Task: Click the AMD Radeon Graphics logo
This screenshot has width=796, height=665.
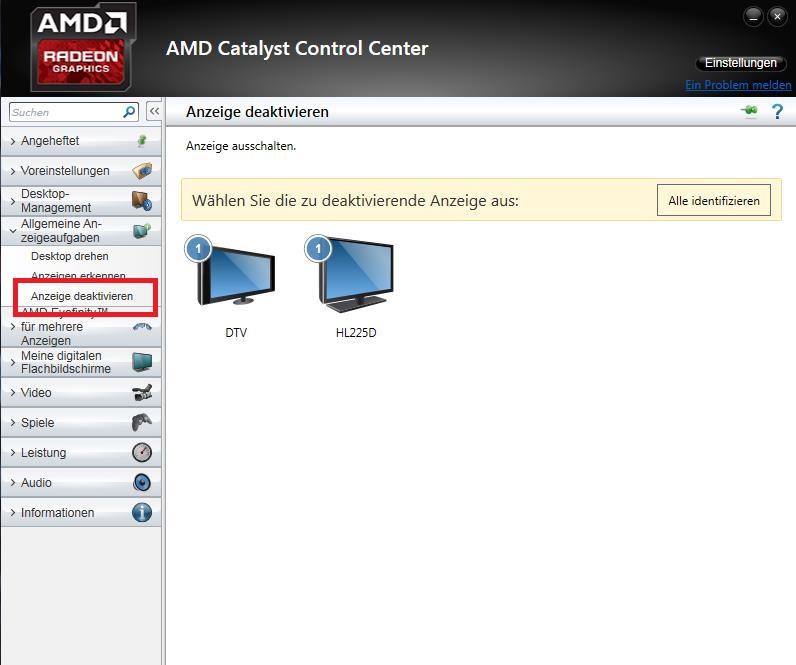Action: point(83,47)
